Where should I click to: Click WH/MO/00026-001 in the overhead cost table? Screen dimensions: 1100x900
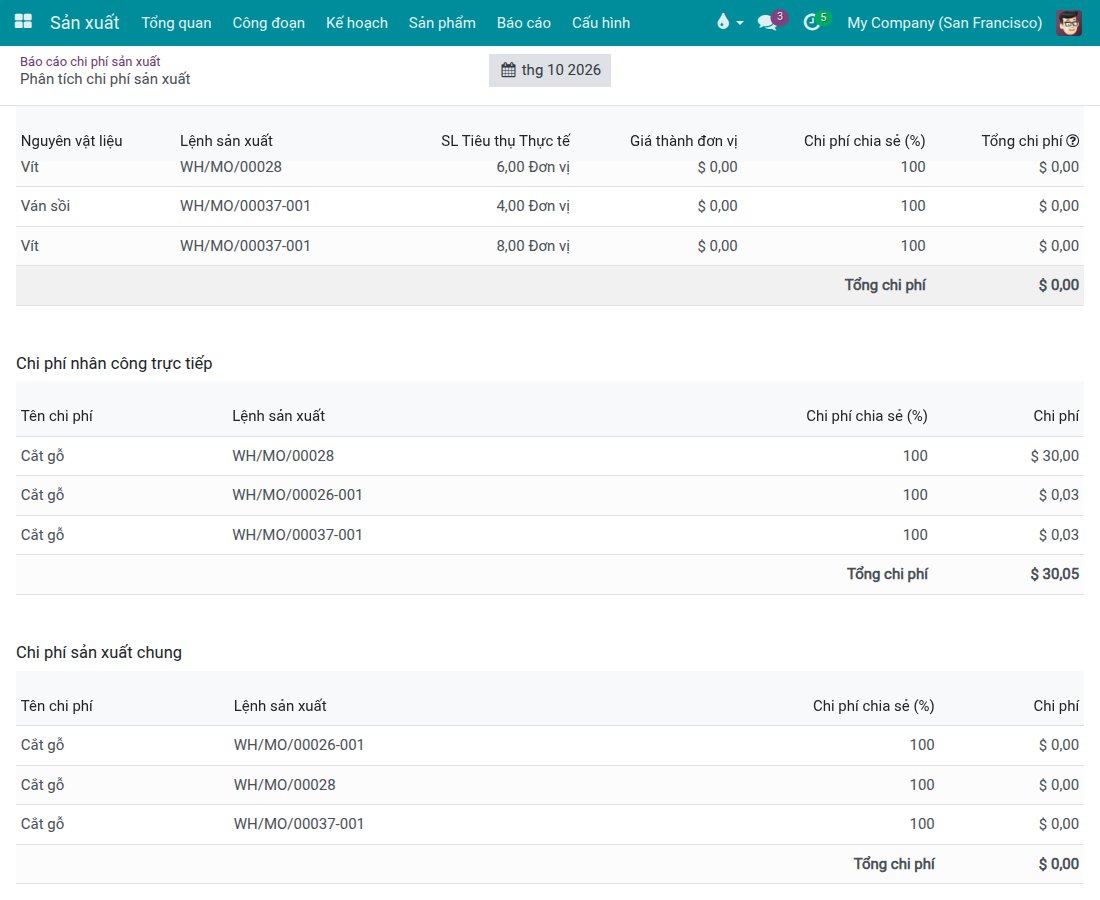299,745
